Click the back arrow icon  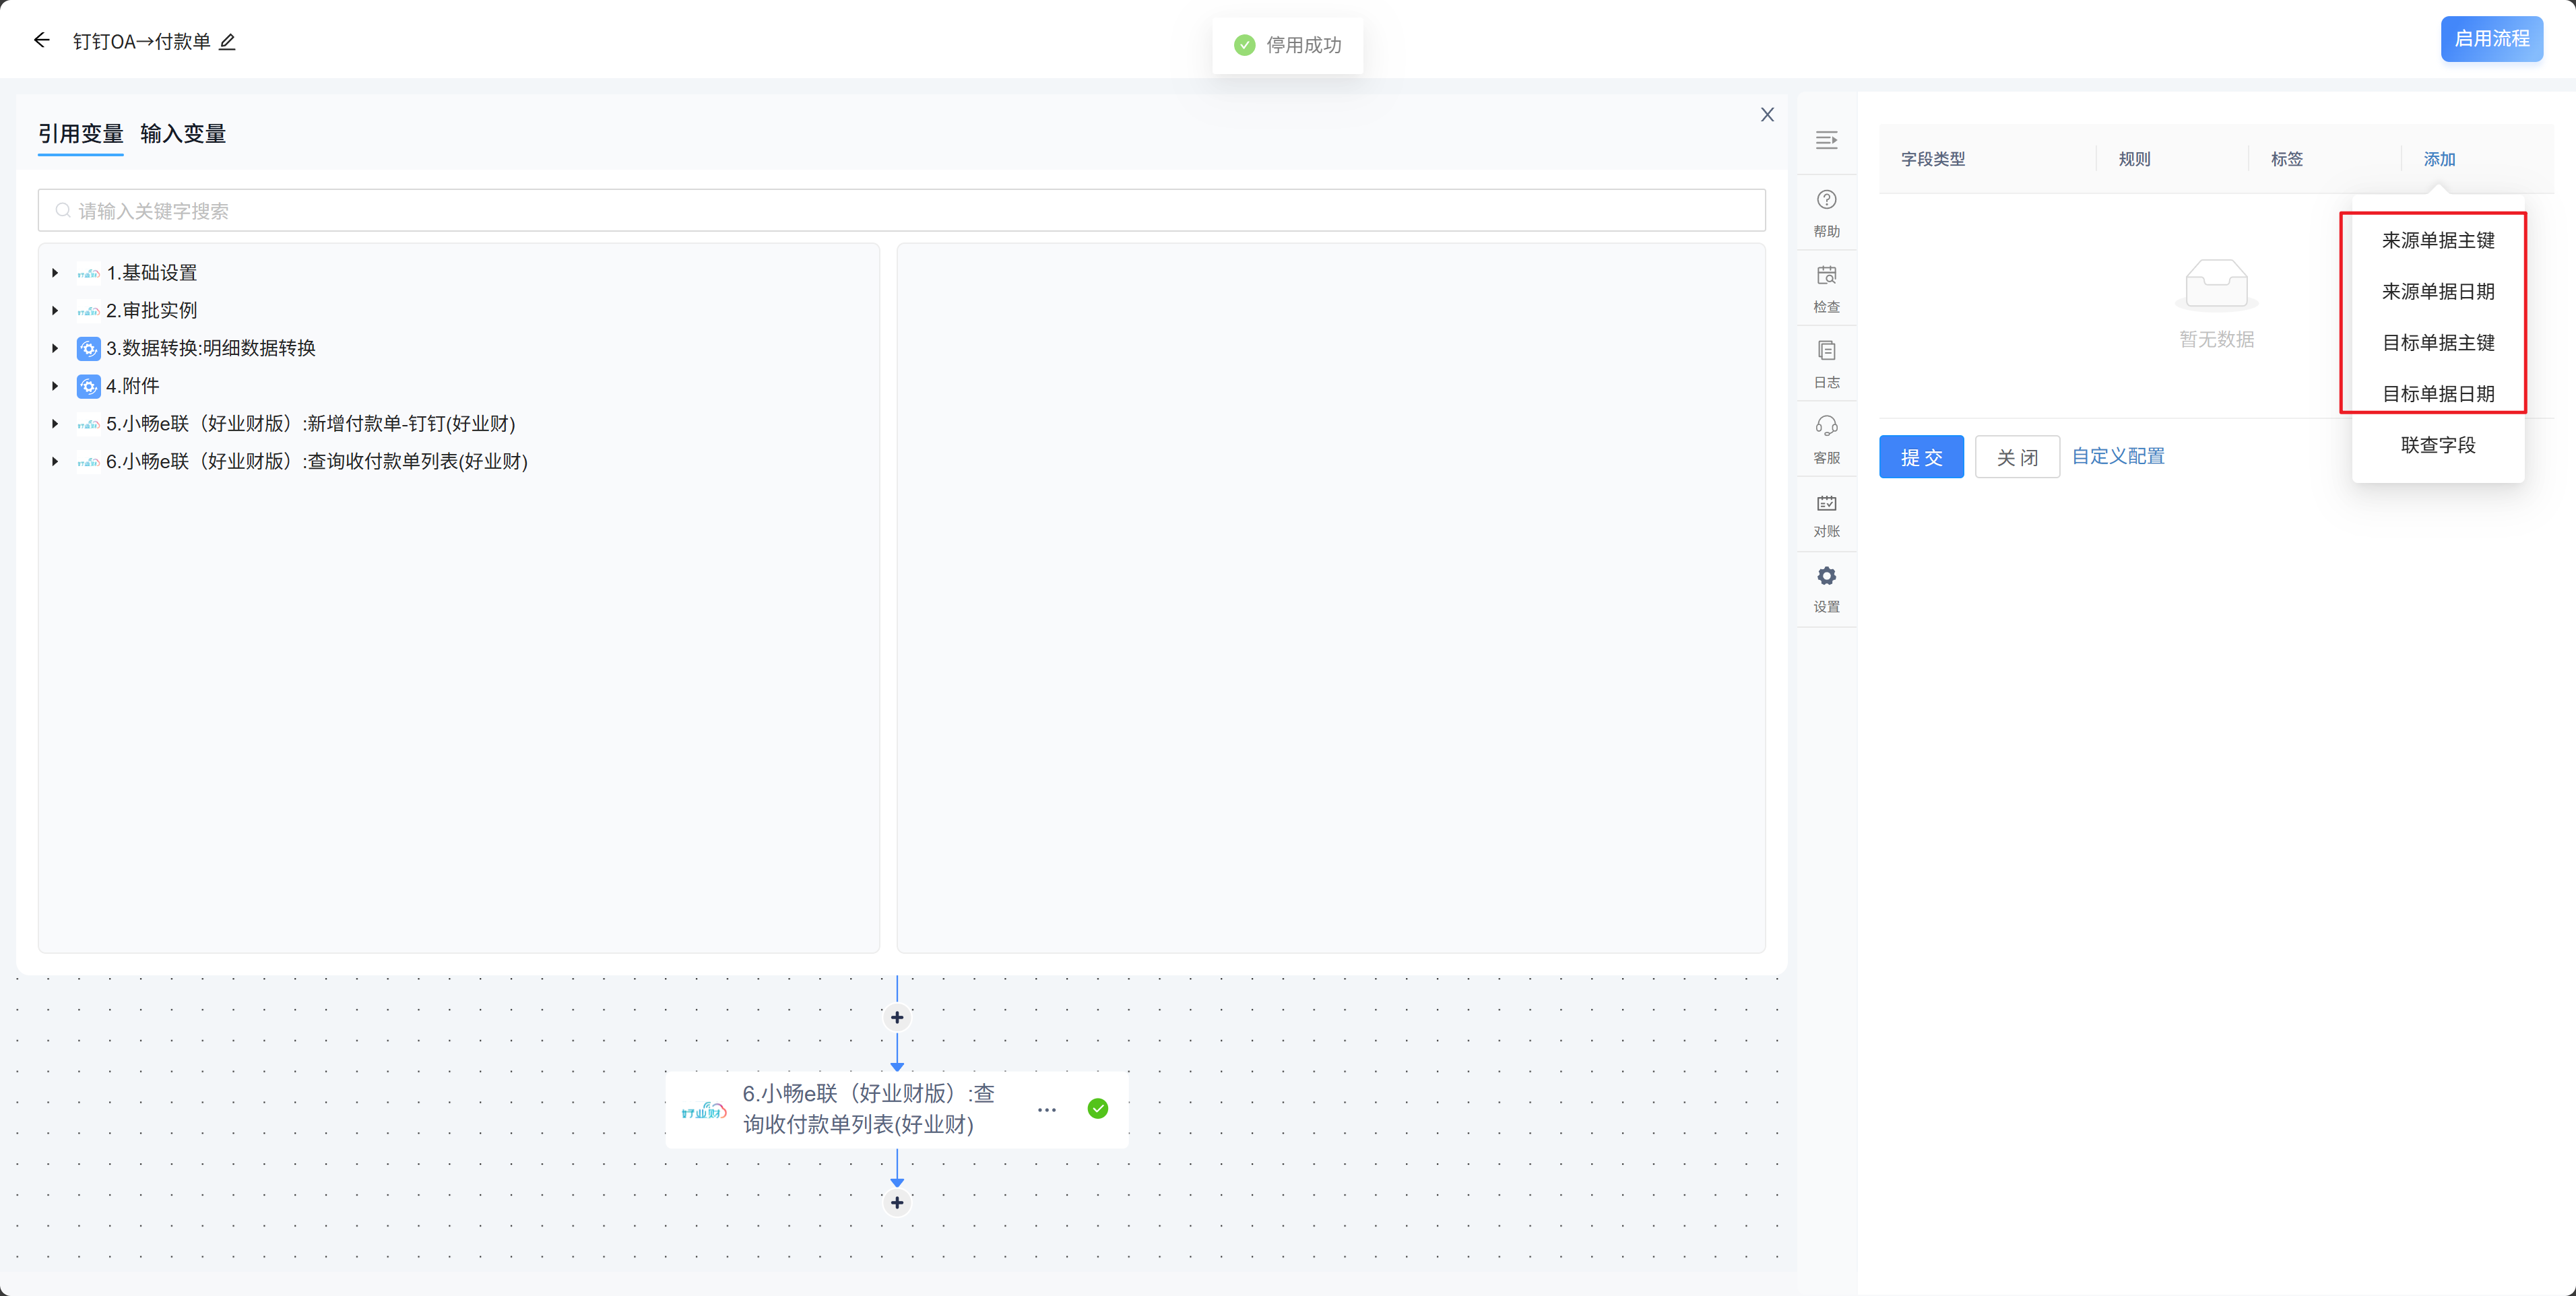tap(41, 40)
